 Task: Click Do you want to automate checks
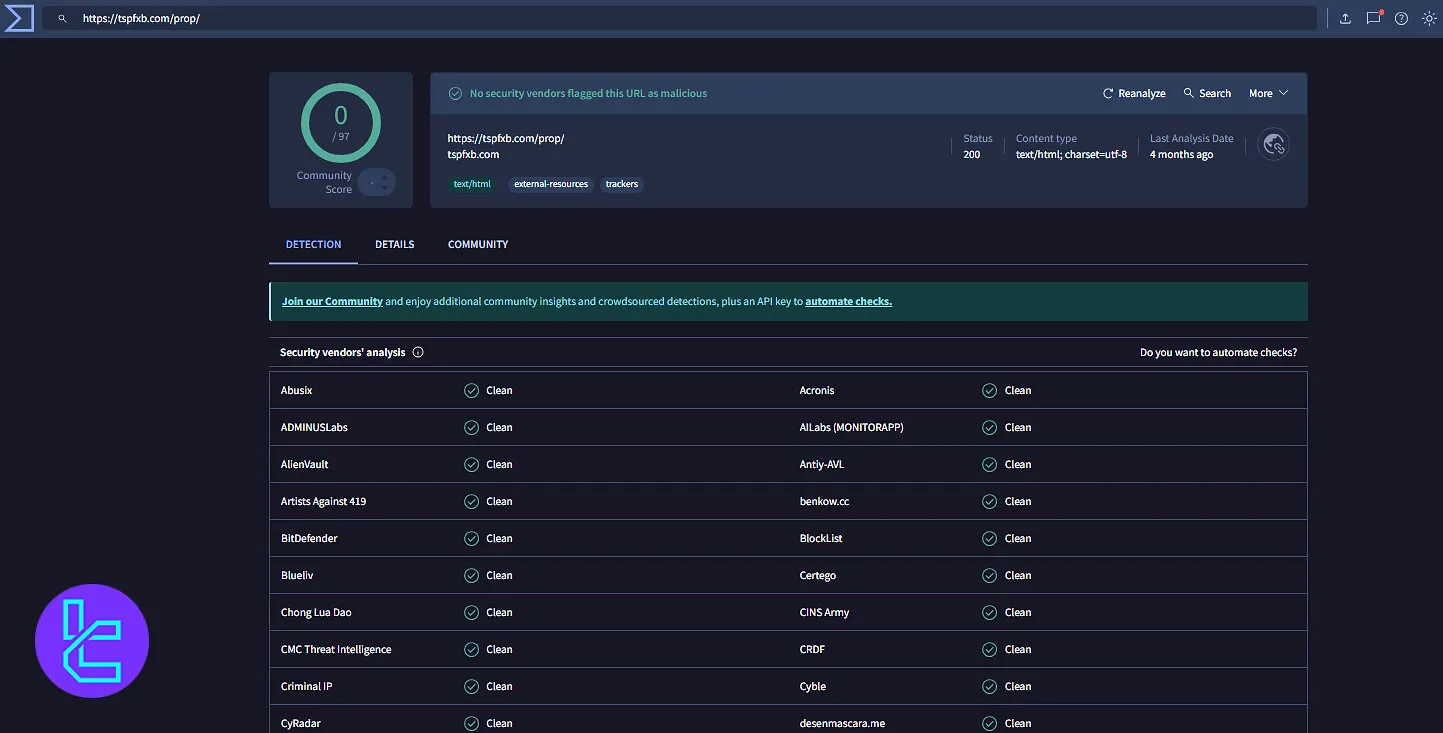pos(1219,351)
